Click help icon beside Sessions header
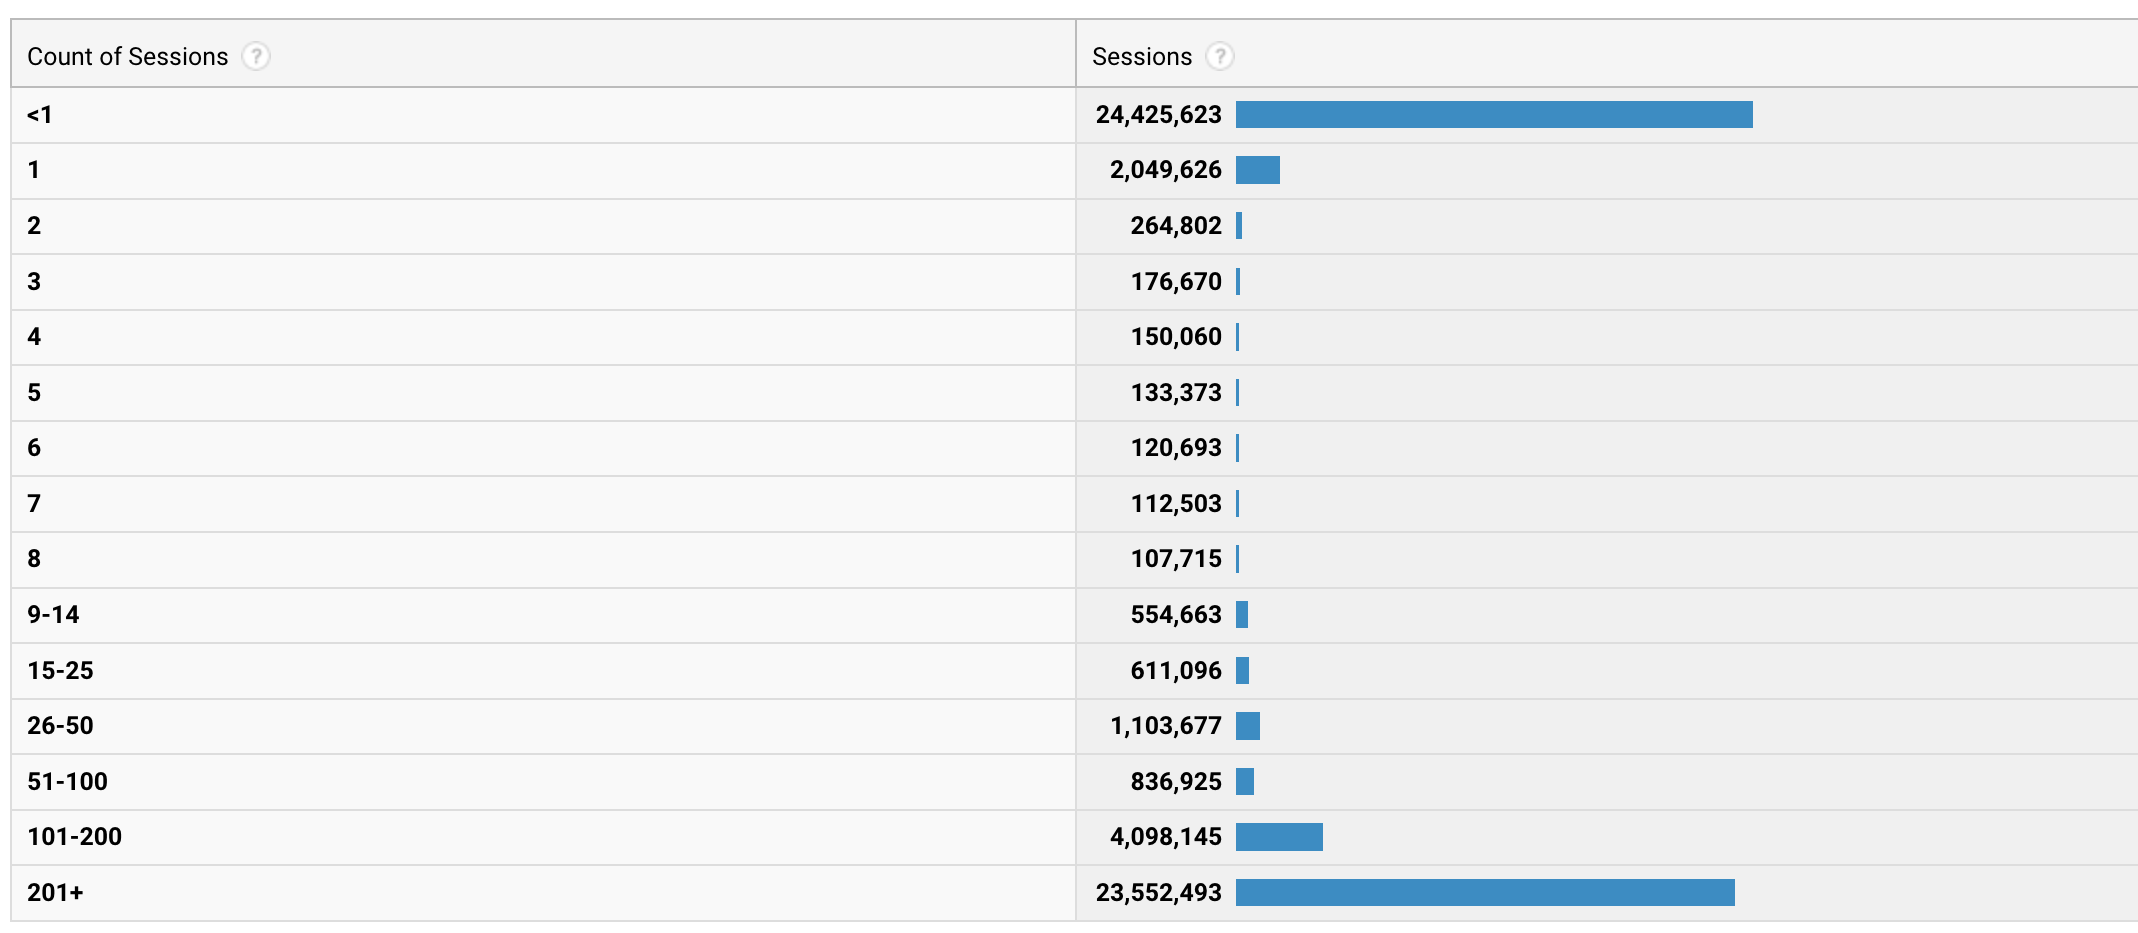This screenshot has width=2138, height=933. 1219,56
